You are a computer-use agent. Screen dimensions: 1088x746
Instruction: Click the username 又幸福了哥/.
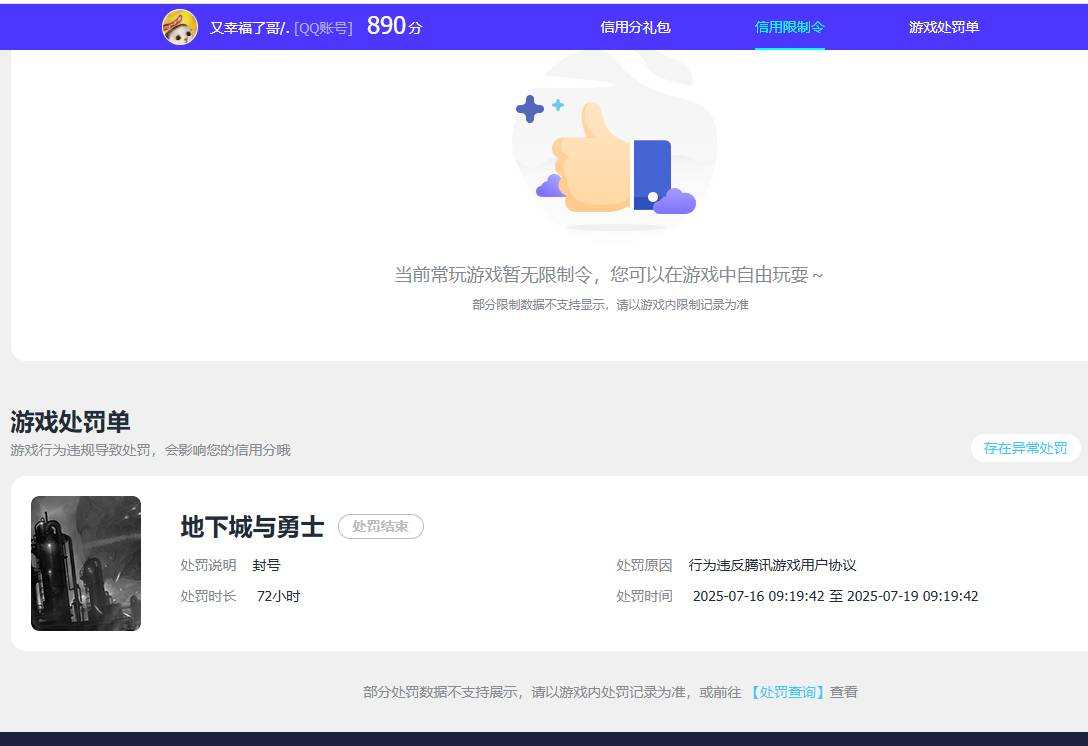coord(249,28)
